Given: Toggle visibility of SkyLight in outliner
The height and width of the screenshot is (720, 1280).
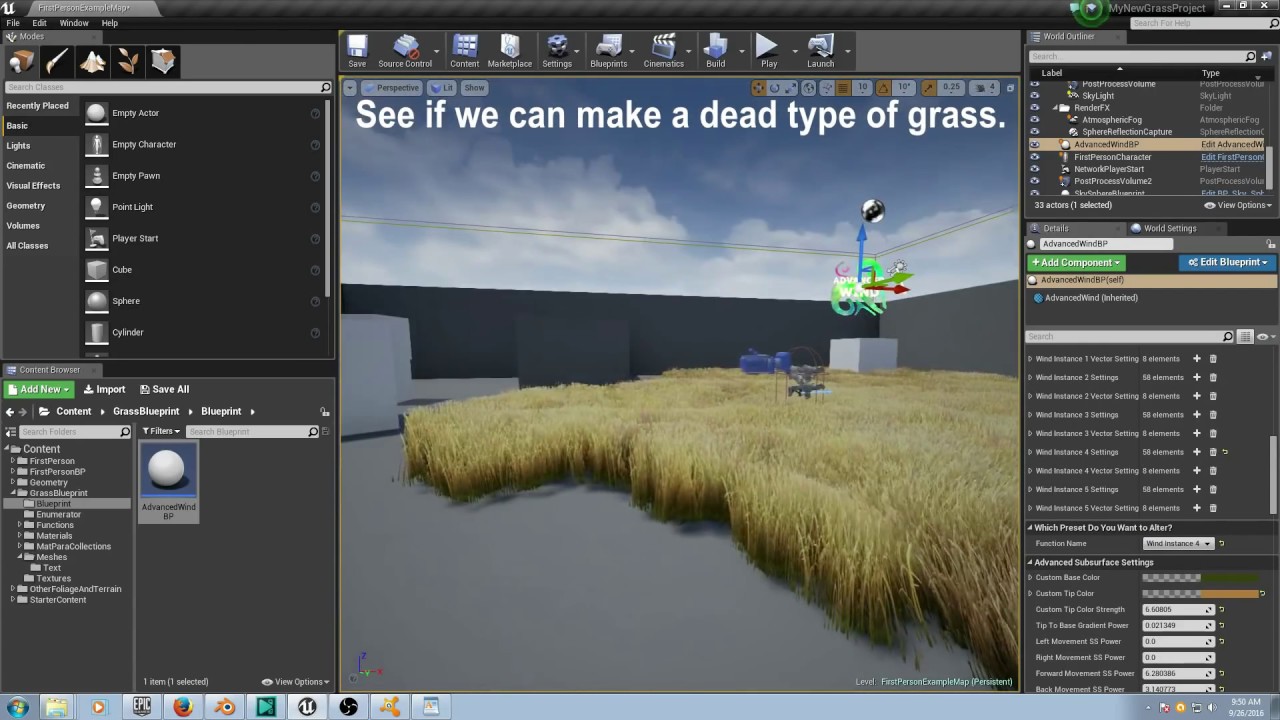Looking at the screenshot, I should pyautogui.click(x=1035, y=96).
